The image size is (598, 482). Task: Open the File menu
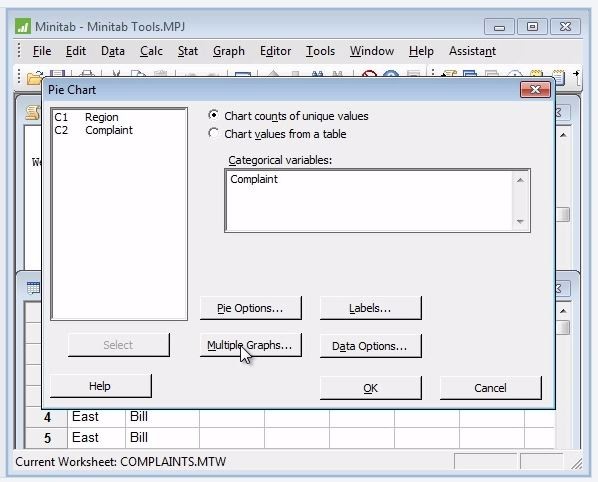pyautogui.click(x=42, y=51)
